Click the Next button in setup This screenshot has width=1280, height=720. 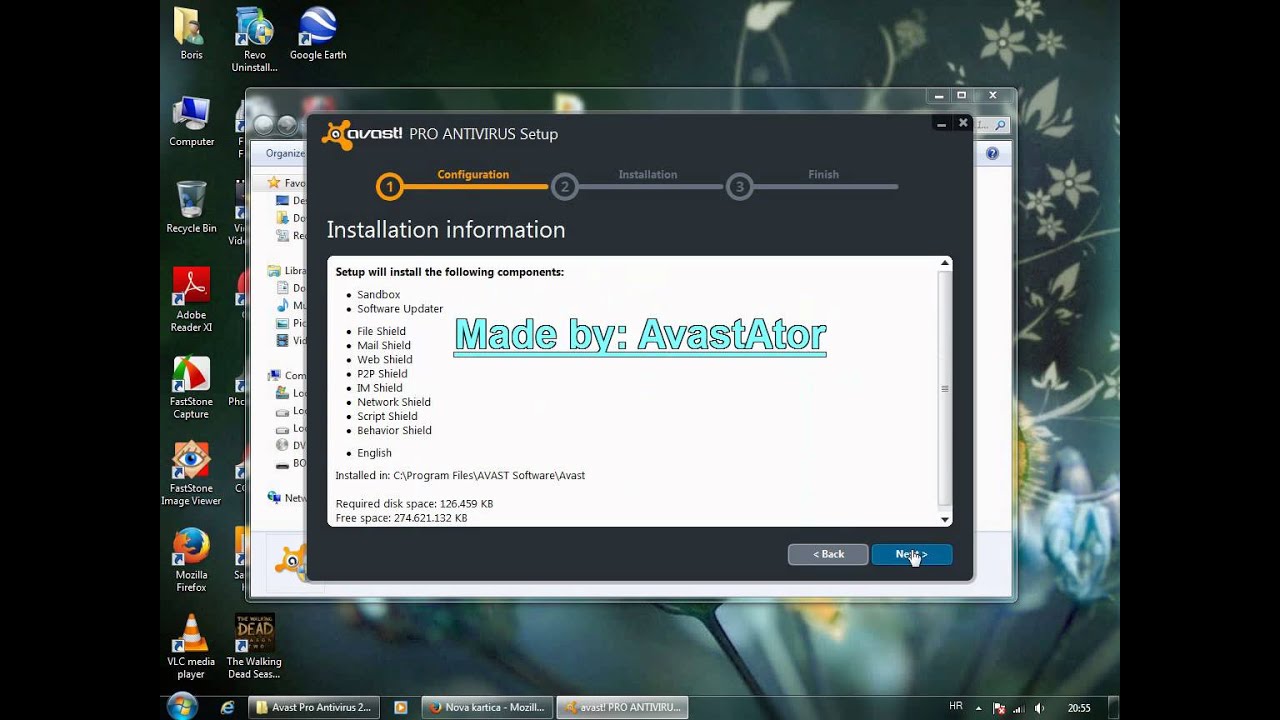[x=911, y=554]
